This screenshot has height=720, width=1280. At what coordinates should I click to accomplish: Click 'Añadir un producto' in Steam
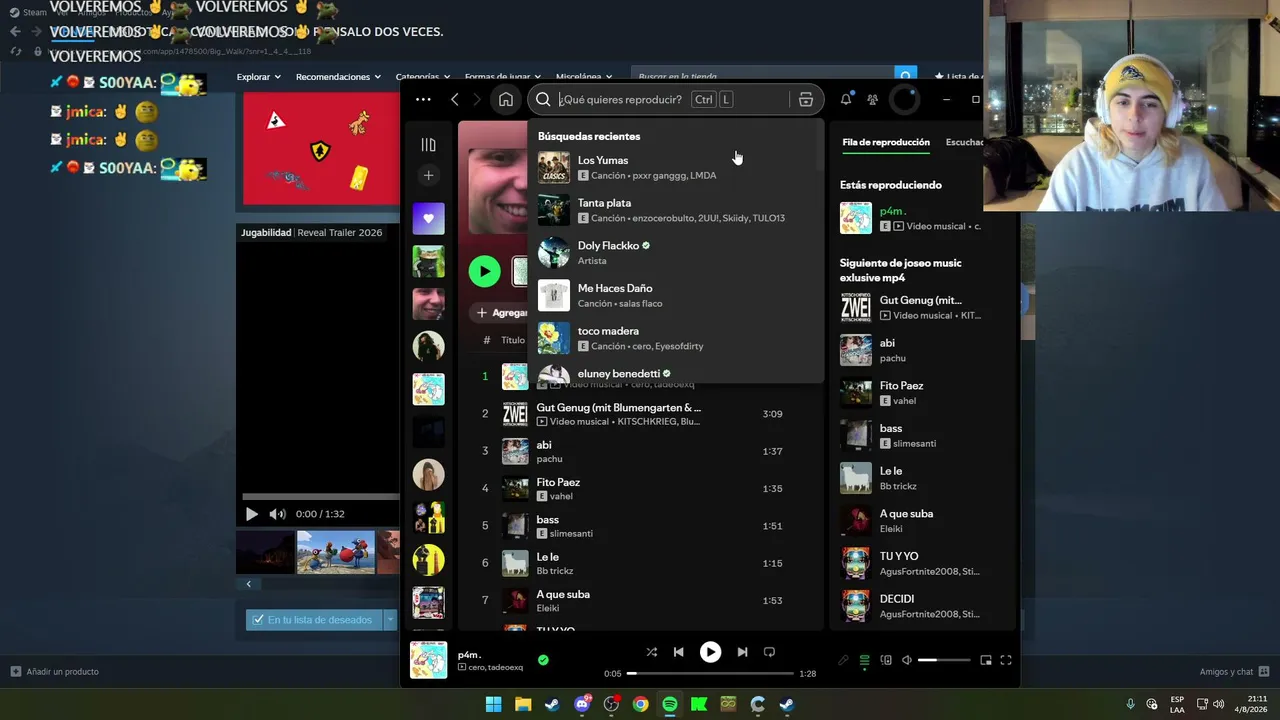55,672
